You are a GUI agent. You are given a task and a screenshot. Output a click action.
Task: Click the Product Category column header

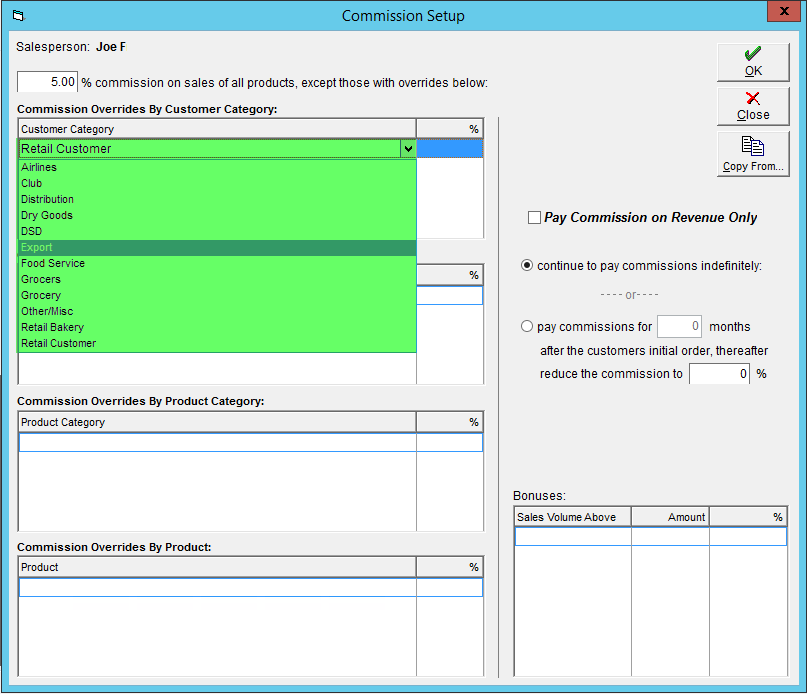217,422
